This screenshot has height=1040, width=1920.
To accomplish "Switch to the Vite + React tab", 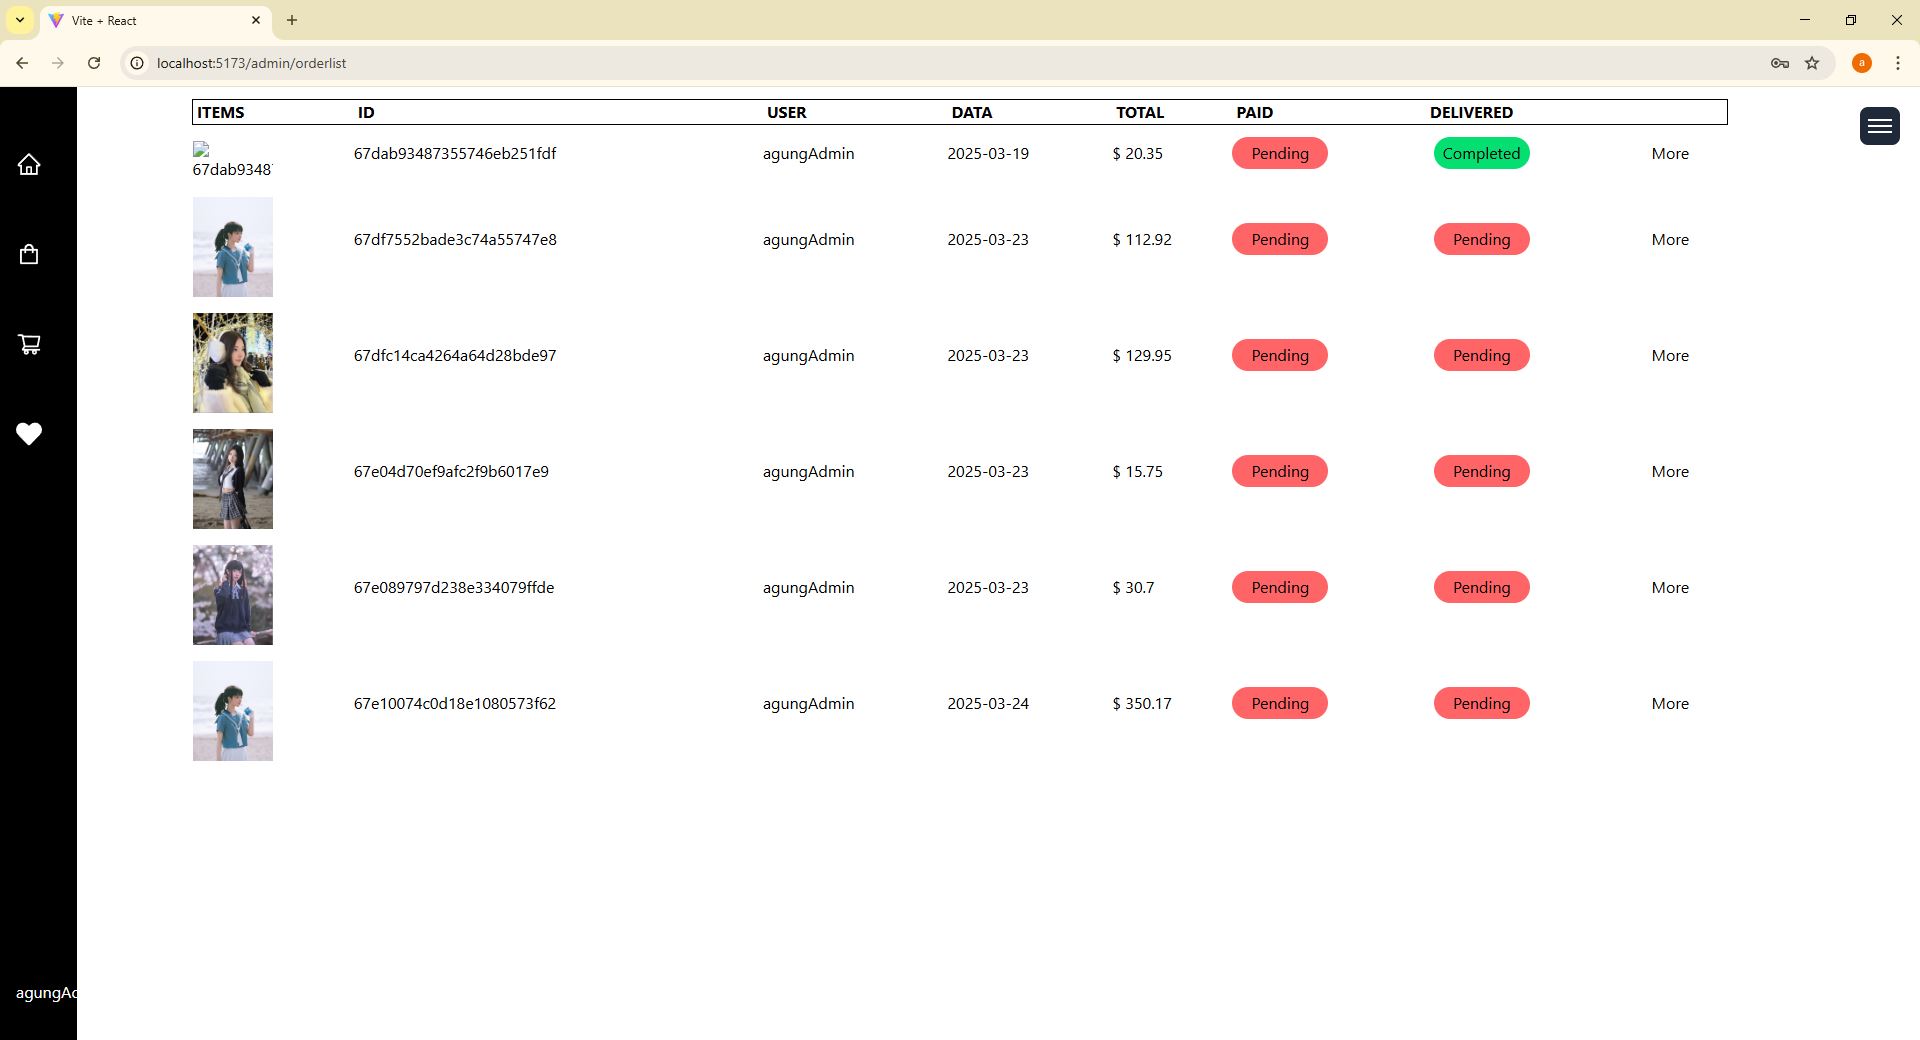I will pyautogui.click(x=150, y=20).
